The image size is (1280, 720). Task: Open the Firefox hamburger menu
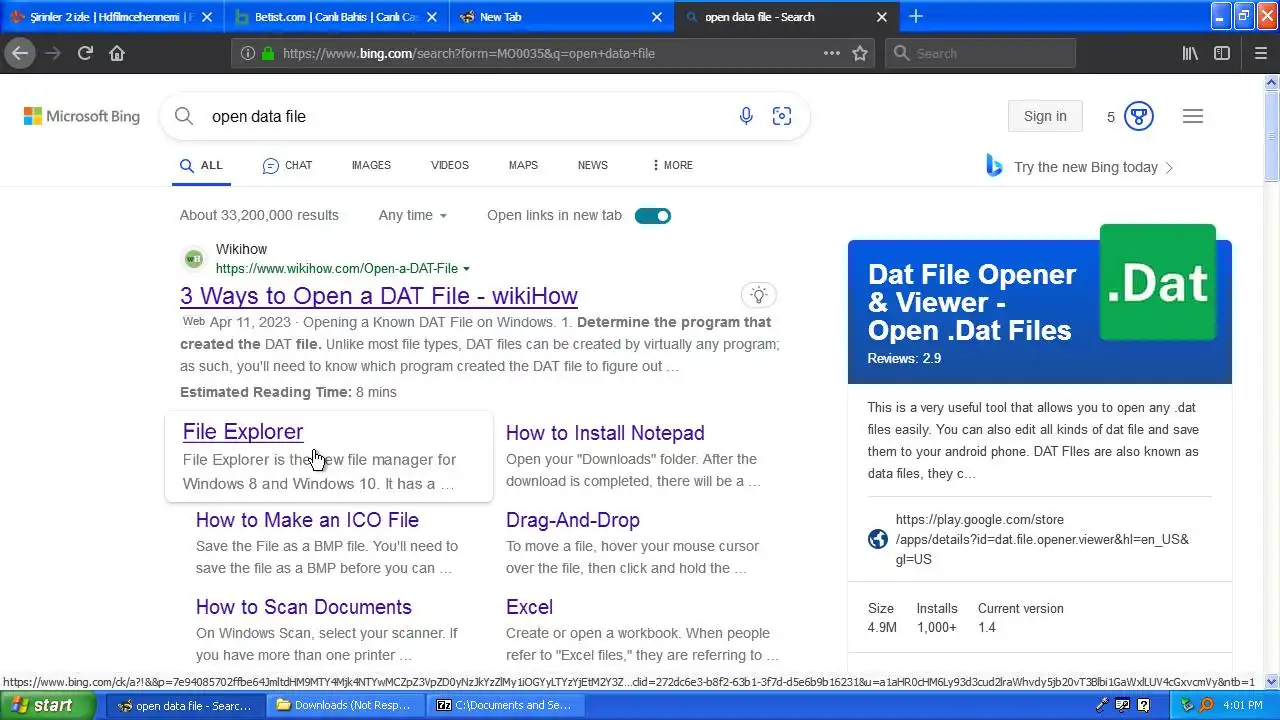click(x=1260, y=53)
